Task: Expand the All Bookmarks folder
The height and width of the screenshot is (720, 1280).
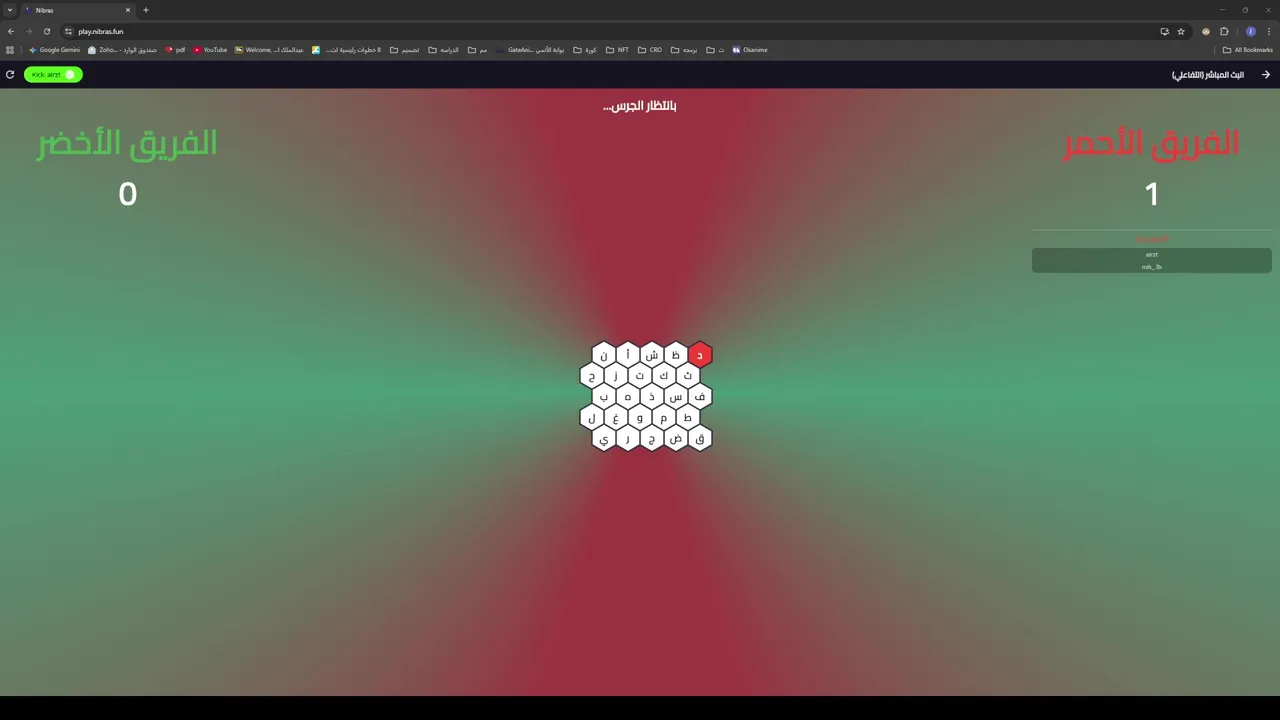Action: pyautogui.click(x=1248, y=50)
